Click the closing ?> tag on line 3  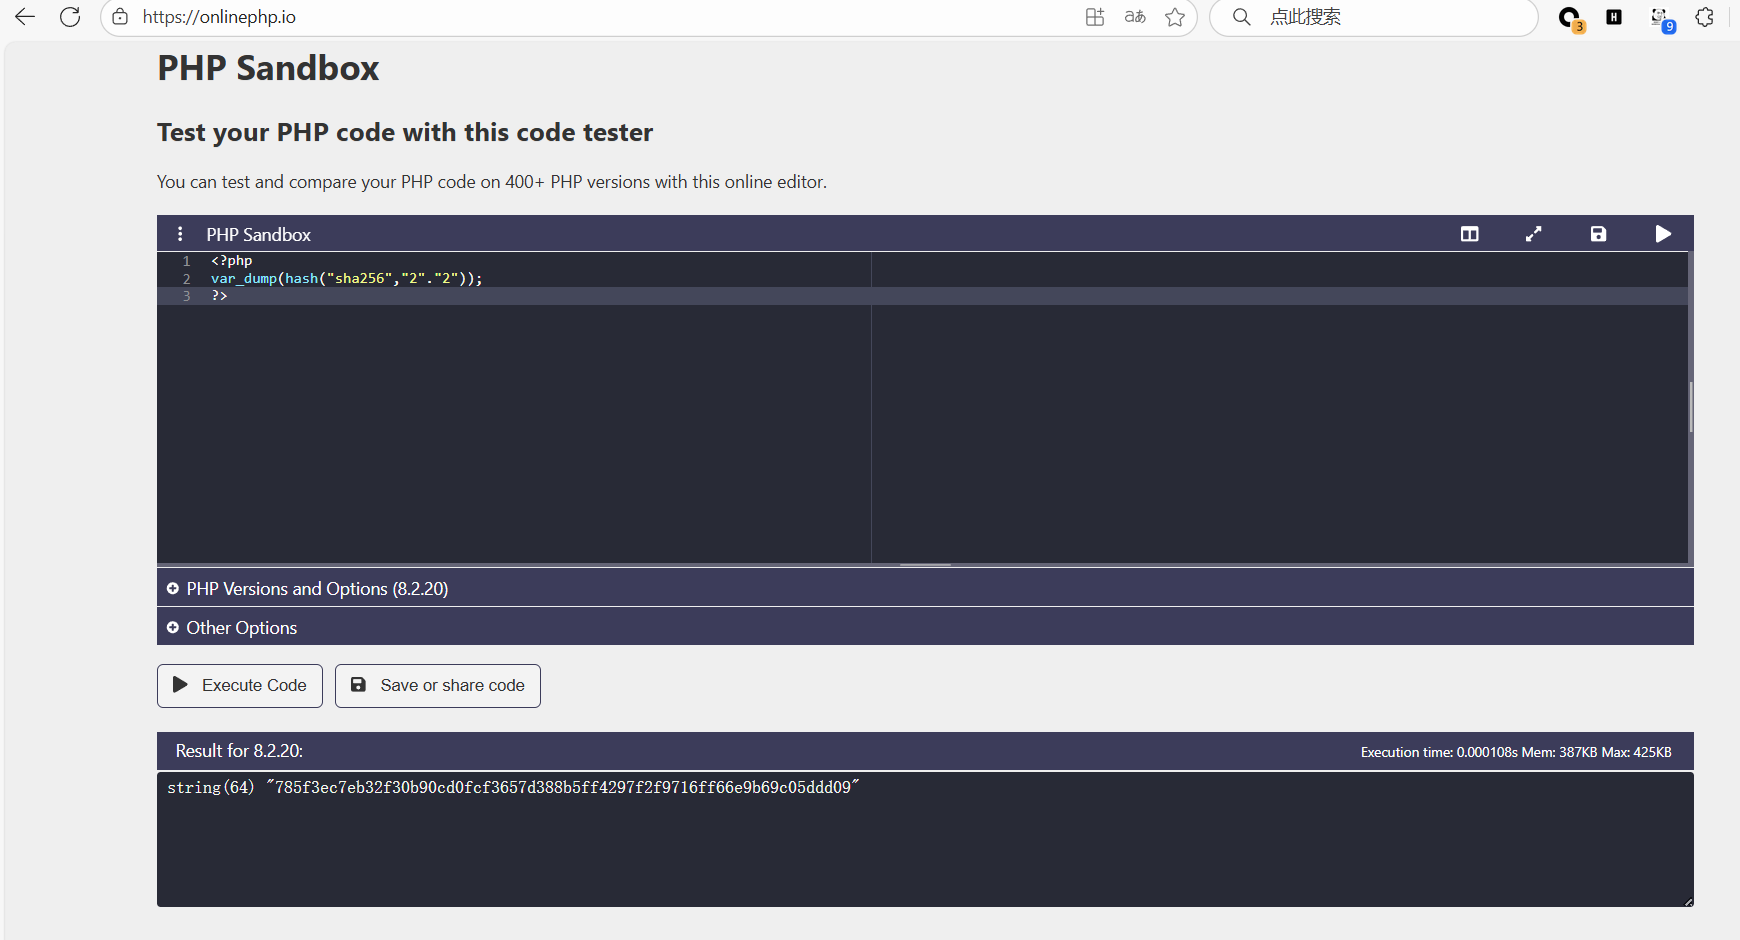[x=219, y=296]
